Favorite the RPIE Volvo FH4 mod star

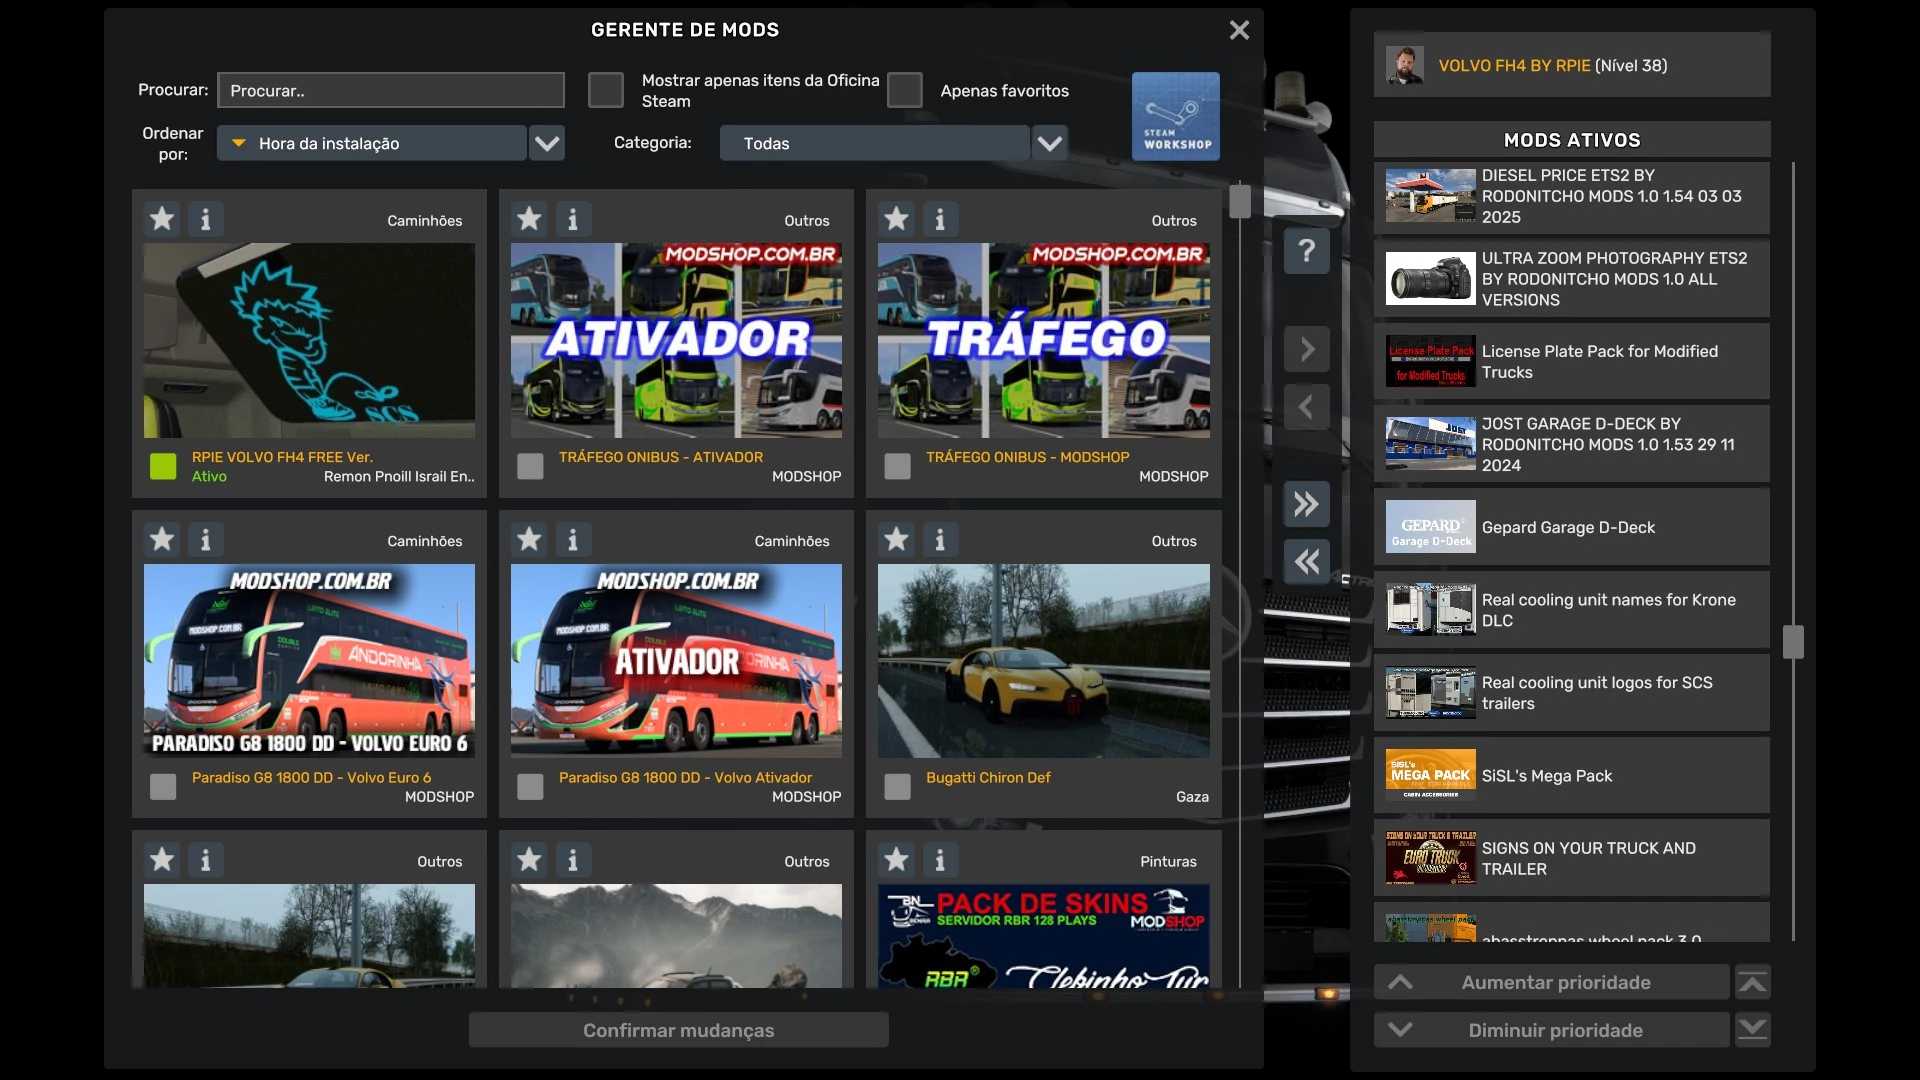click(162, 219)
